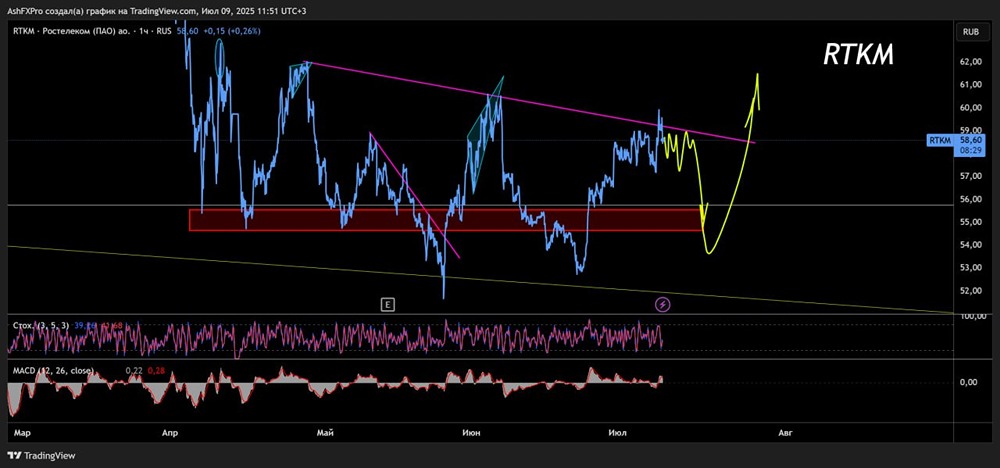Click the 08:29 countdown under the RTKM price
1000x468 pixels.
tap(970, 152)
